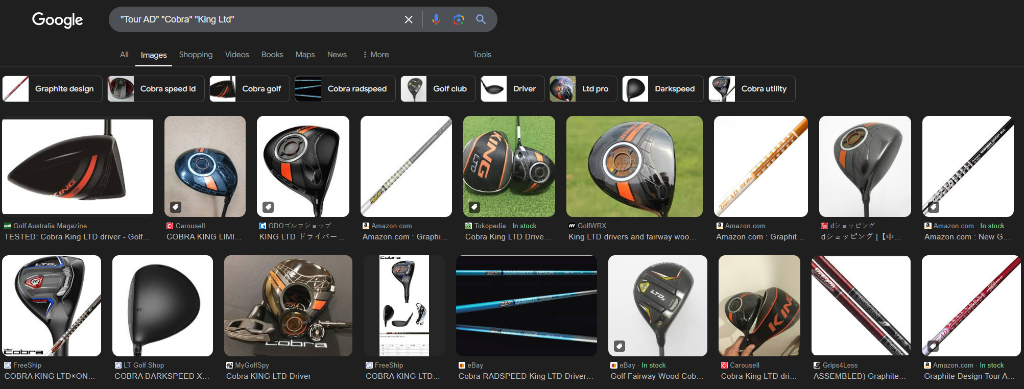This screenshot has height=389, width=1024.
Task: Select the Cobra golf chip
Action: click(x=249, y=89)
